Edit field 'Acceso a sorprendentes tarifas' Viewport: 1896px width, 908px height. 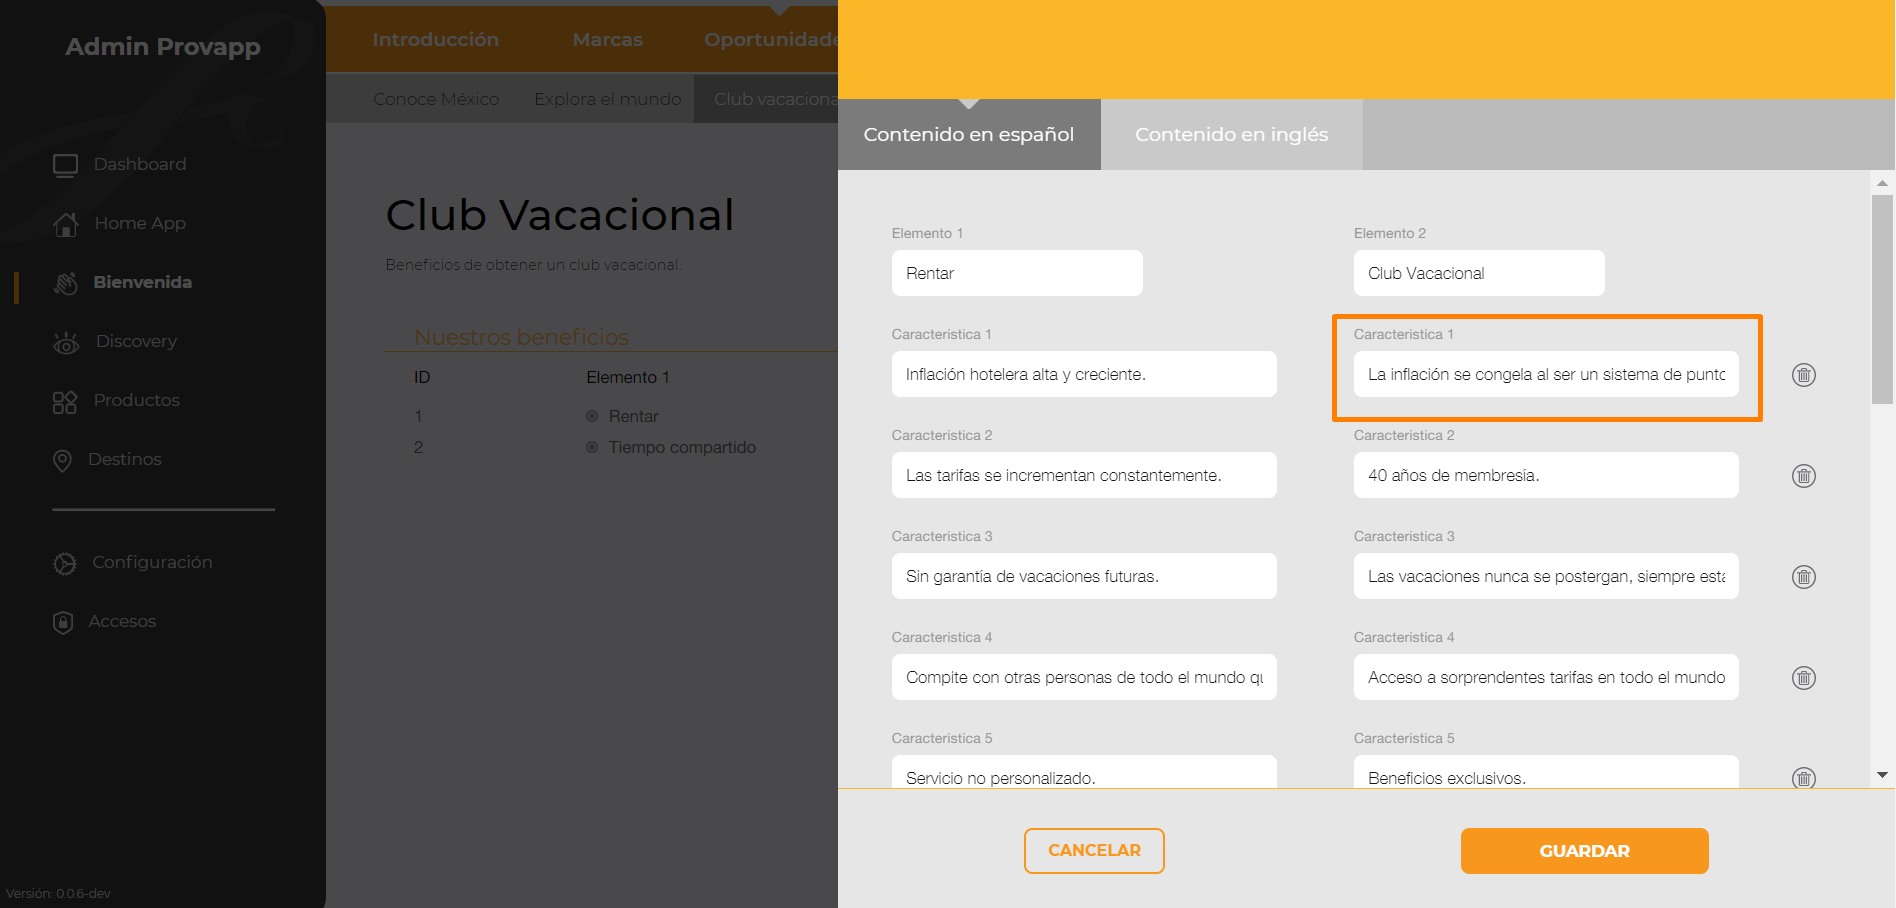(1546, 677)
